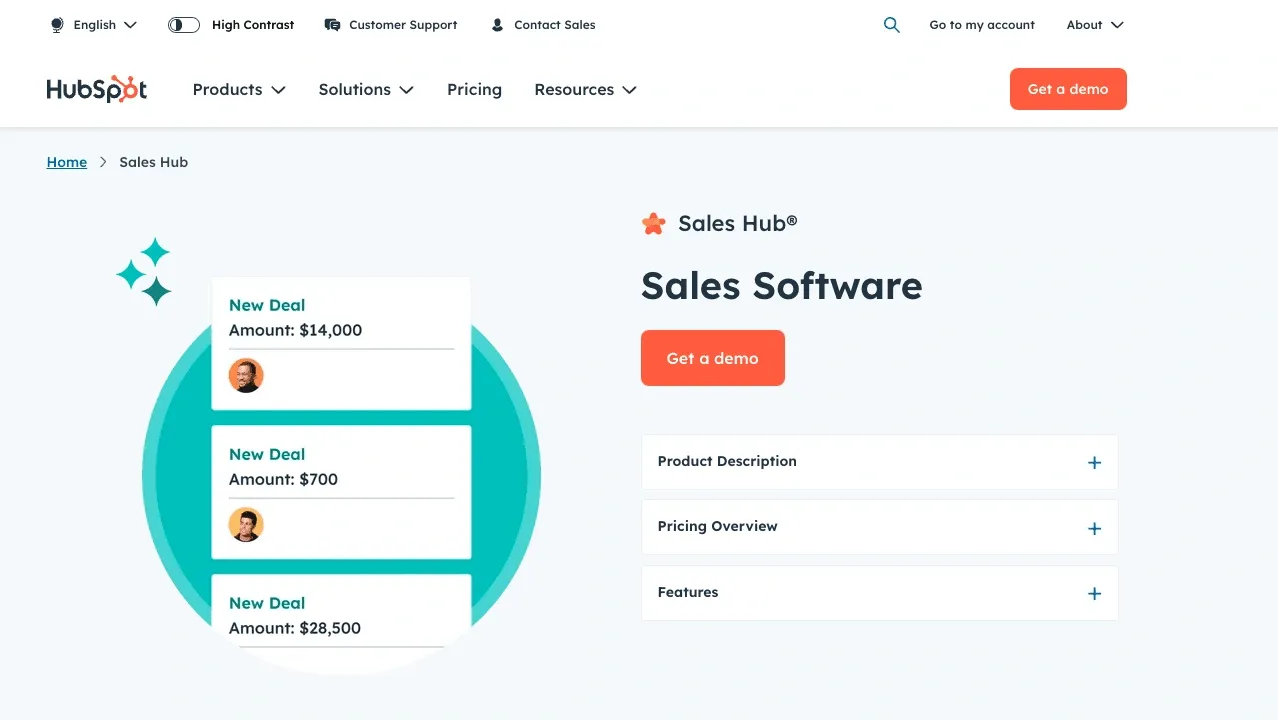1278x720 pixels.
Task: Open the Resources menu
Action: [585, 89]
